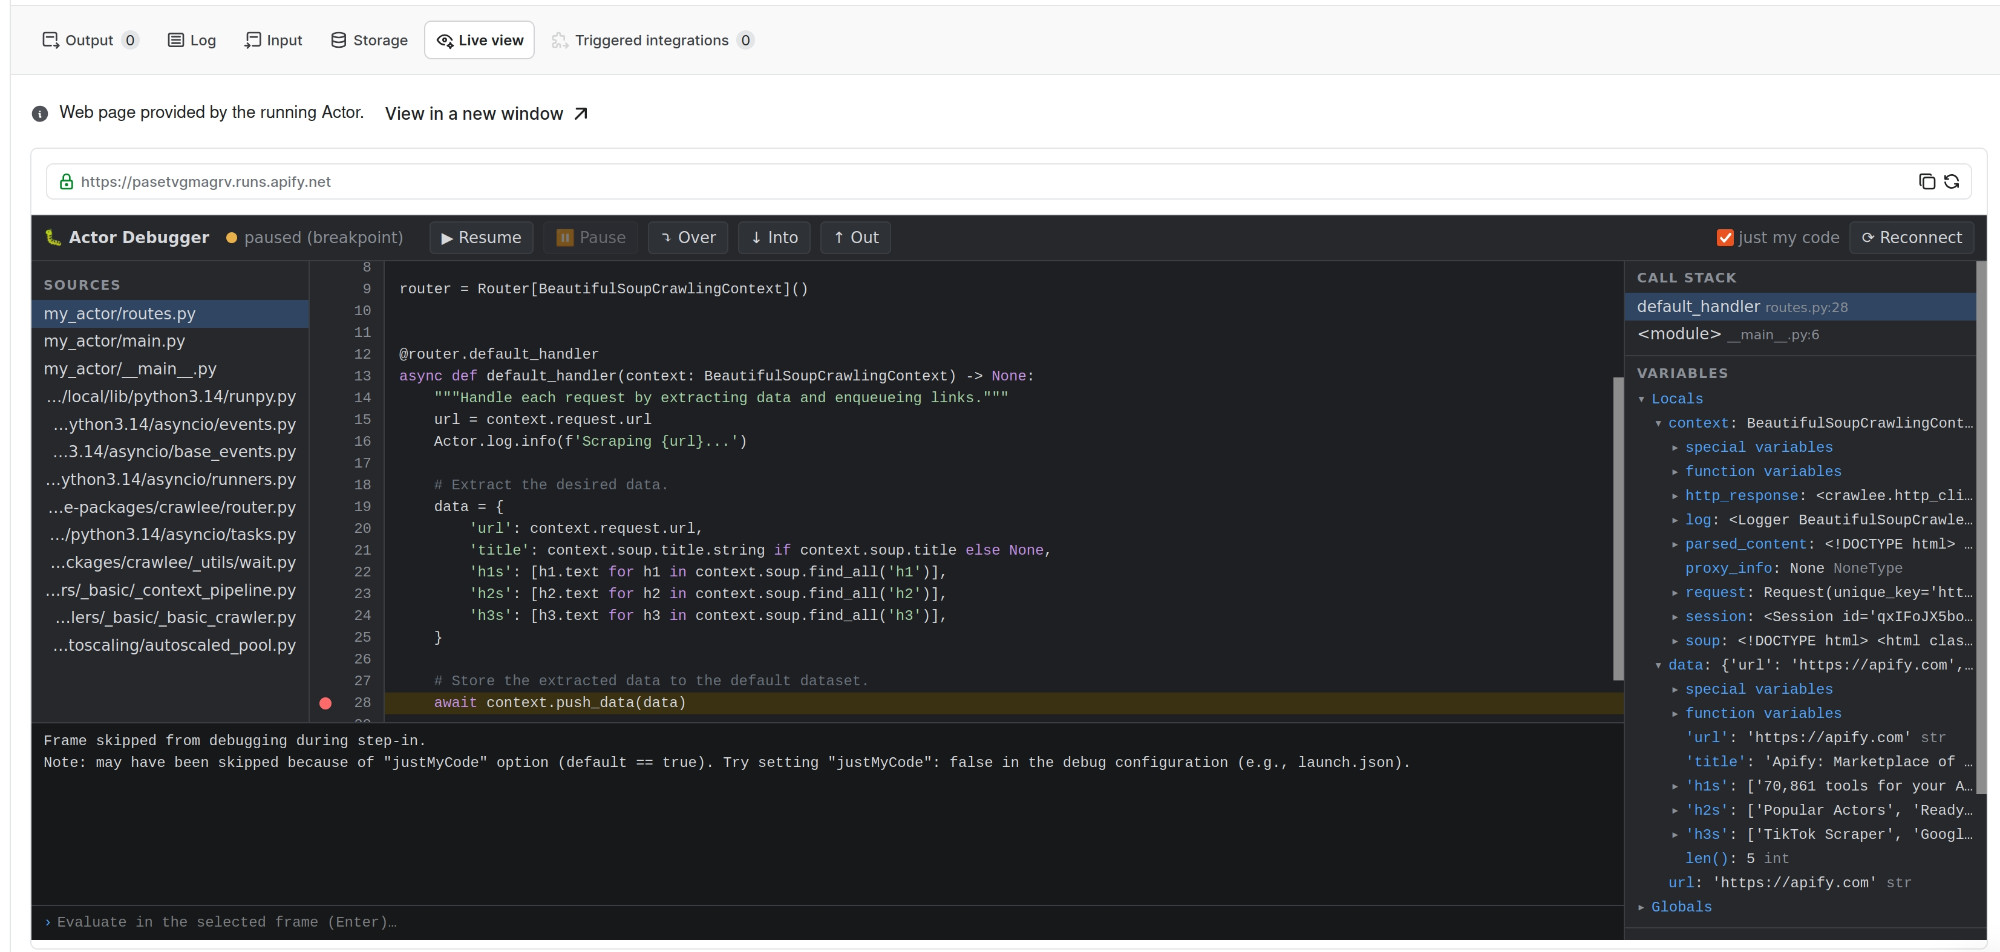2000x952 pixels.
Task: Expand special variables under data
Action: coord(1675,690)
